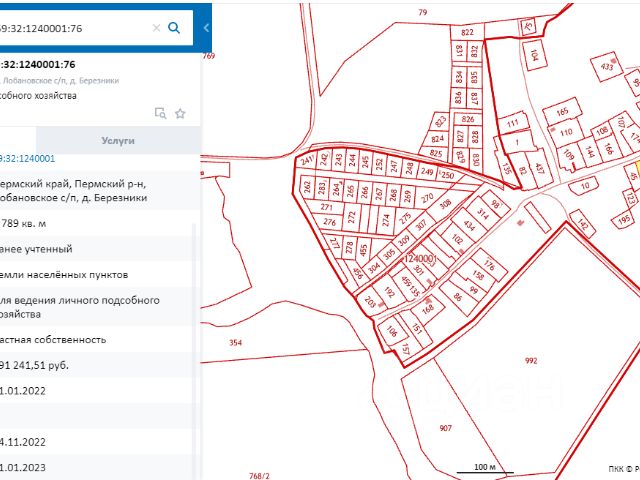Clear the search field with the X icon
The image size is (640, 480).
point(155,28)
